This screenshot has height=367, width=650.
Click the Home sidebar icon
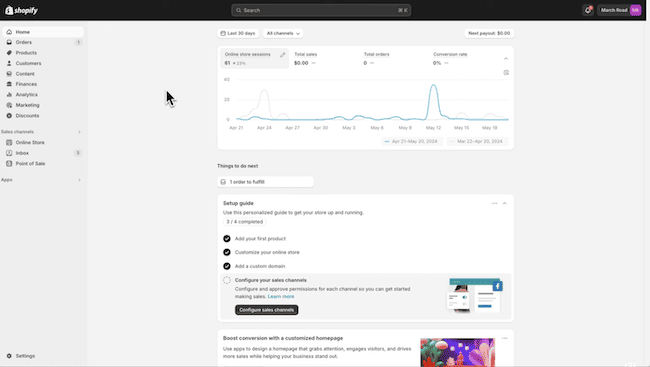pos(9,32)
